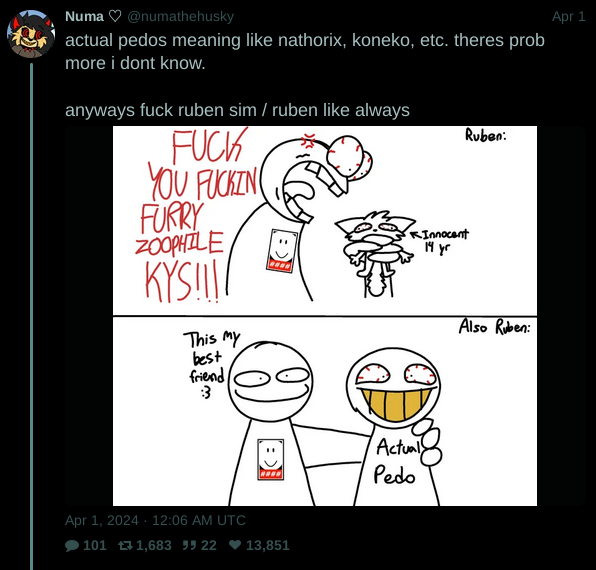Viewport: 596px width, 570px height.
Task: Open the attached comic image
Action: pos(325,316)
